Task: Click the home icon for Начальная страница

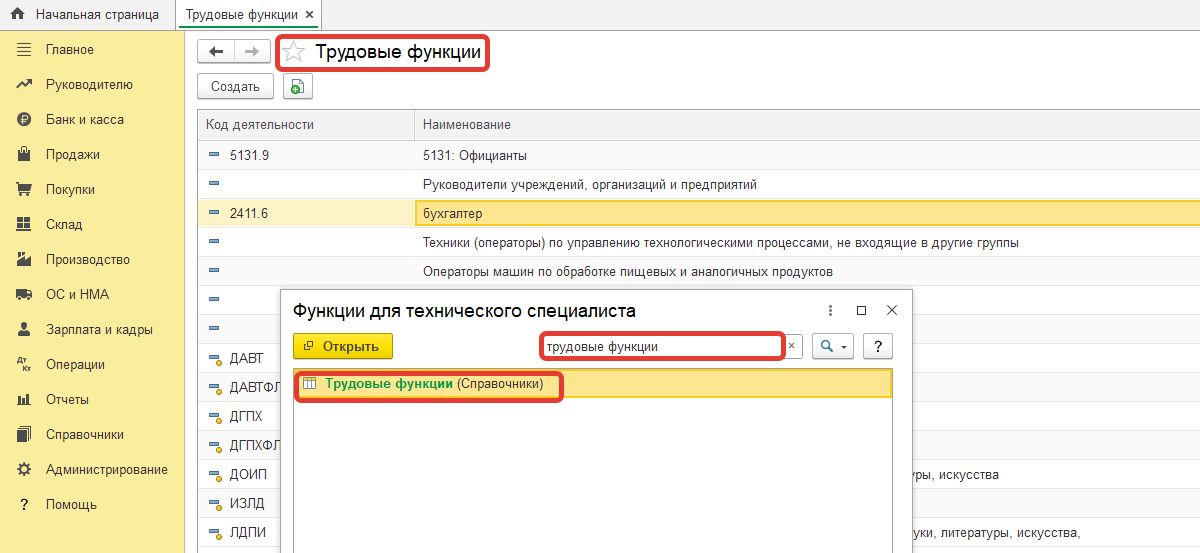Action: click(17, 15)
